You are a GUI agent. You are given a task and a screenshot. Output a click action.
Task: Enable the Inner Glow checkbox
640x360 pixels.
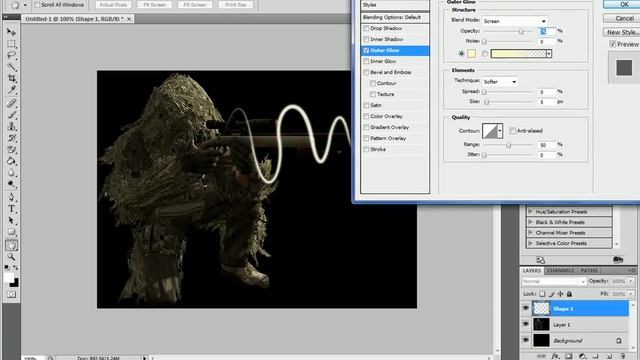(x=366, y=61)
